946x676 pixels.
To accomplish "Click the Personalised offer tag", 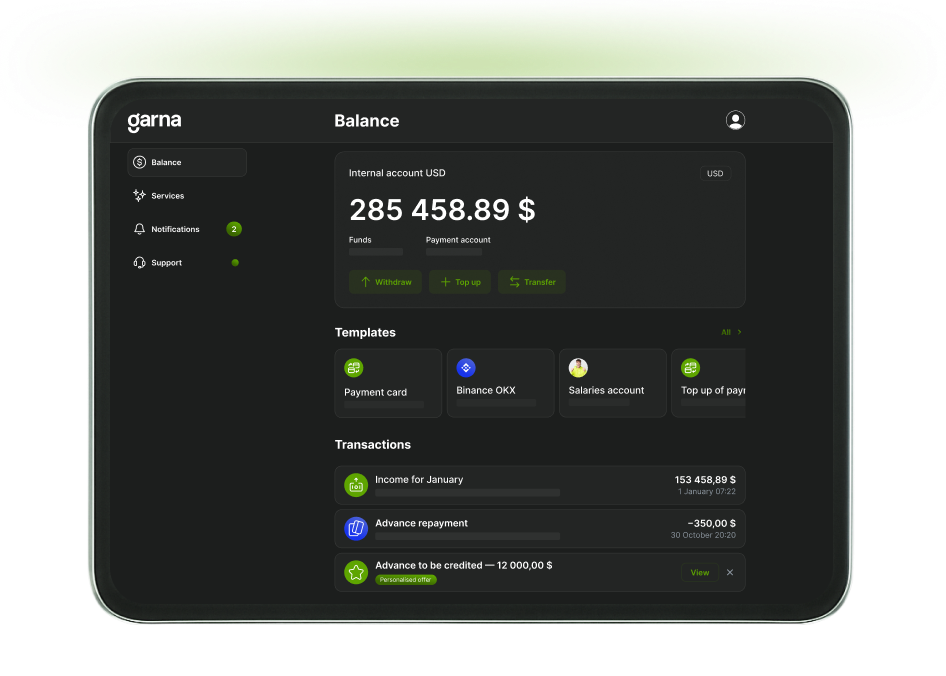I will coord(405,580).
